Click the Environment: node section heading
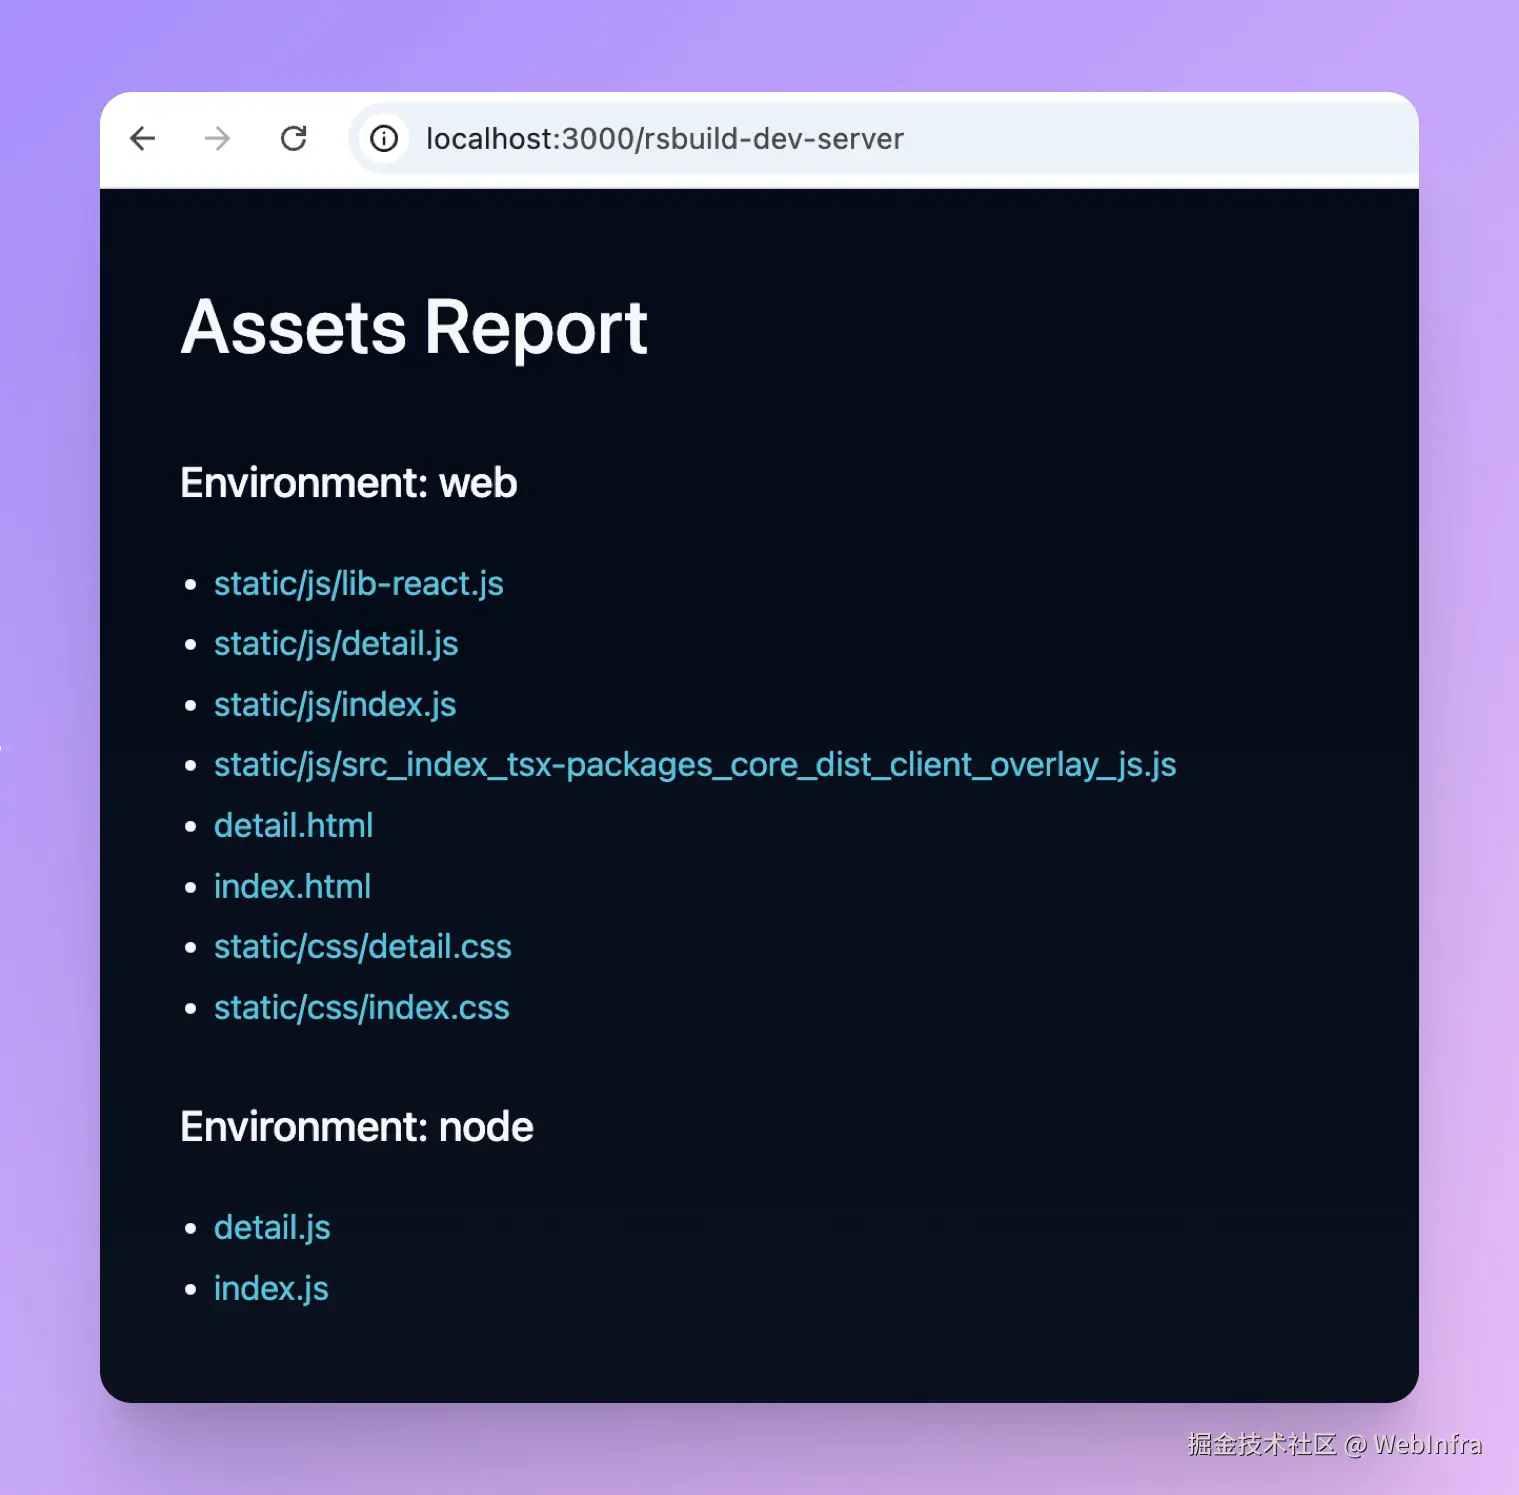Image resolution: width=1519 pixels, height=1495 pixels. click(x=356, y=1126)
